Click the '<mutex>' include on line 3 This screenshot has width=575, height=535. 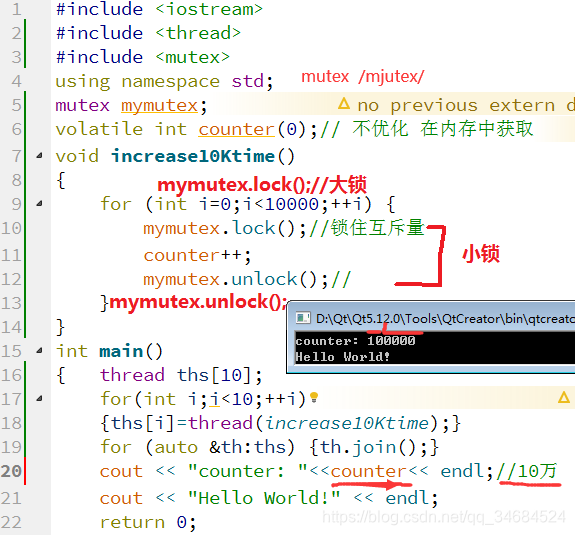[x=193, y=57]
